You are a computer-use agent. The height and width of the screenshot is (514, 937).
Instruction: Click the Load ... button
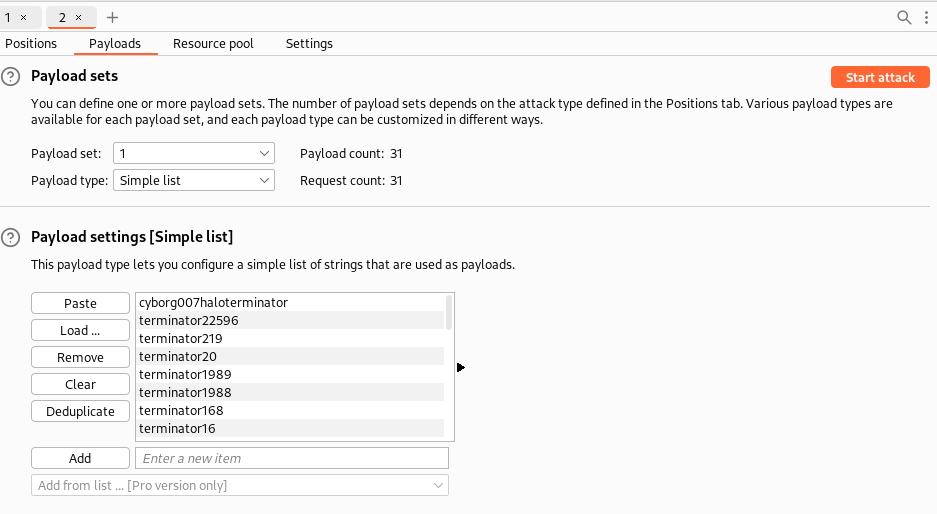click(80, 330)
